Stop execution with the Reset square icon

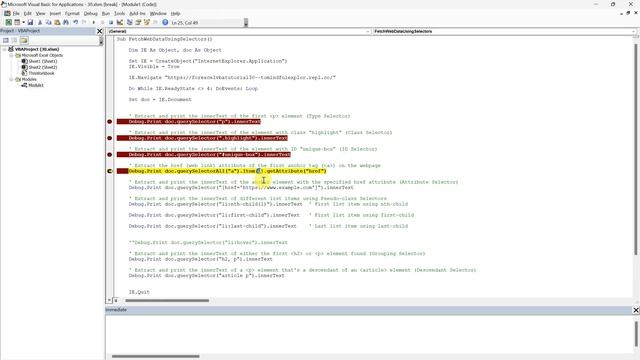111,22
